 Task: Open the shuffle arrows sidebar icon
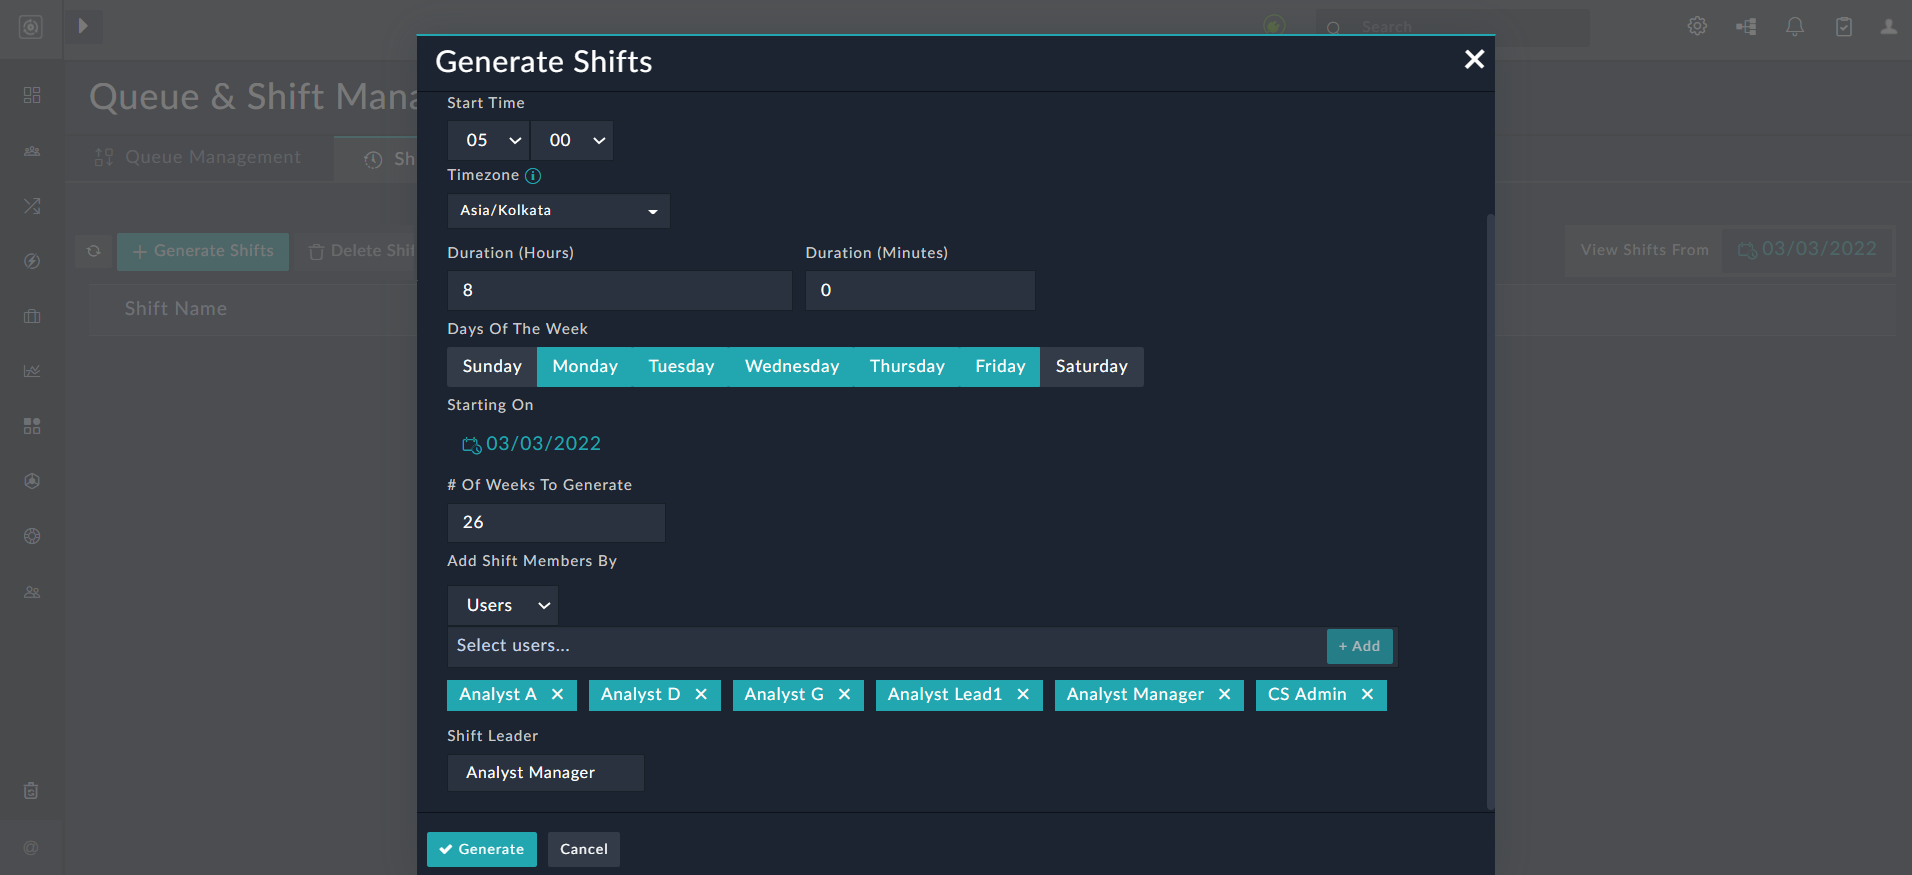click(x=32, y=206)
